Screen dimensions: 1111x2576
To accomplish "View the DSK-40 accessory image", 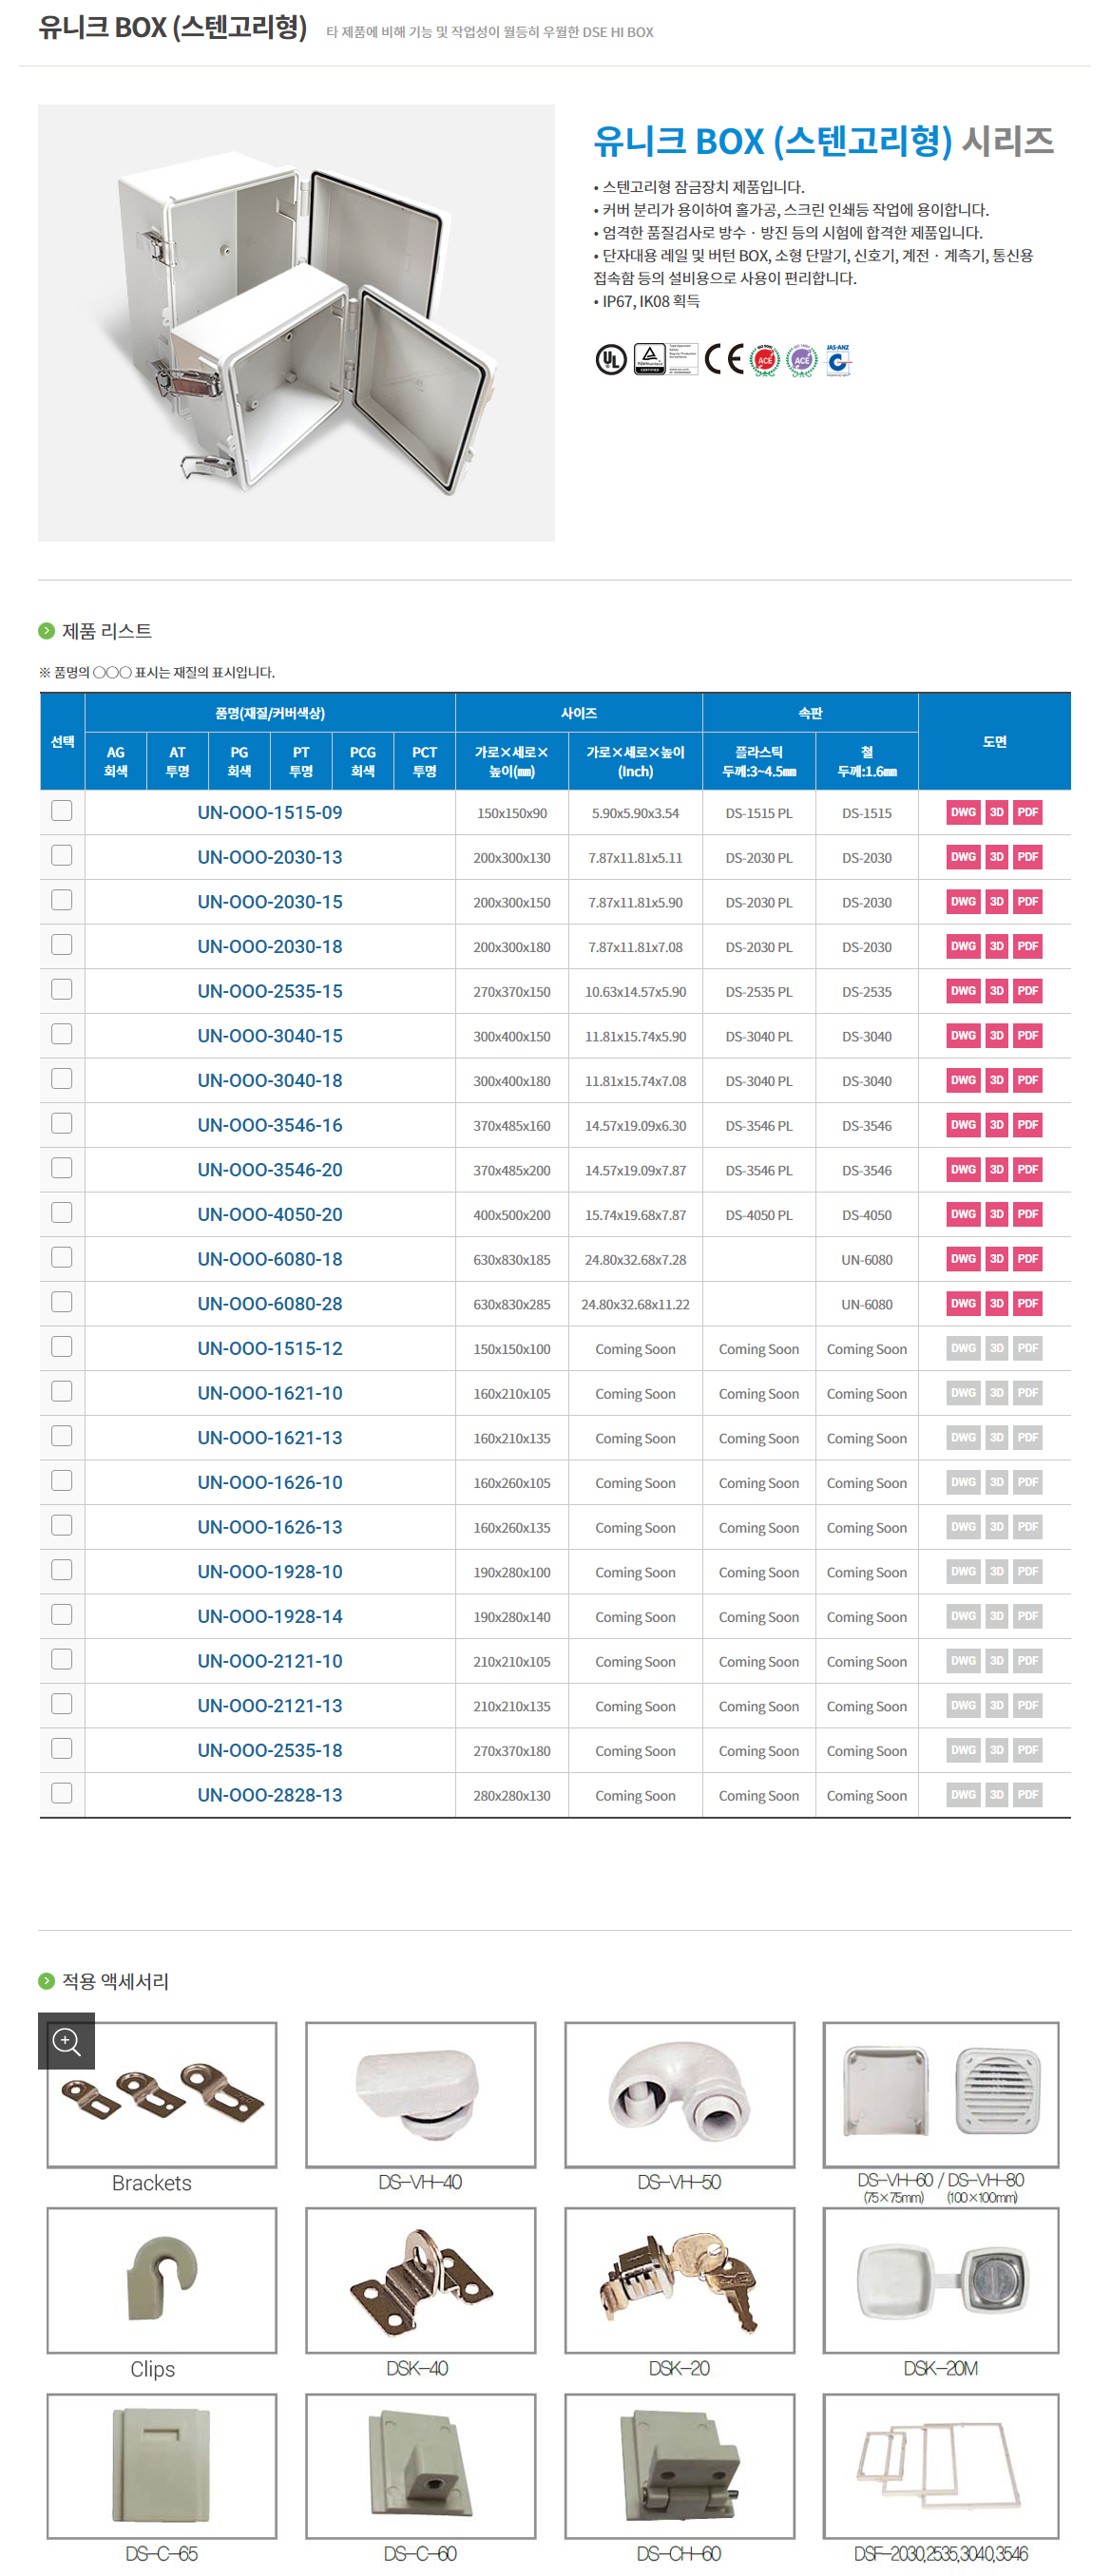I will click(420, 2281).
